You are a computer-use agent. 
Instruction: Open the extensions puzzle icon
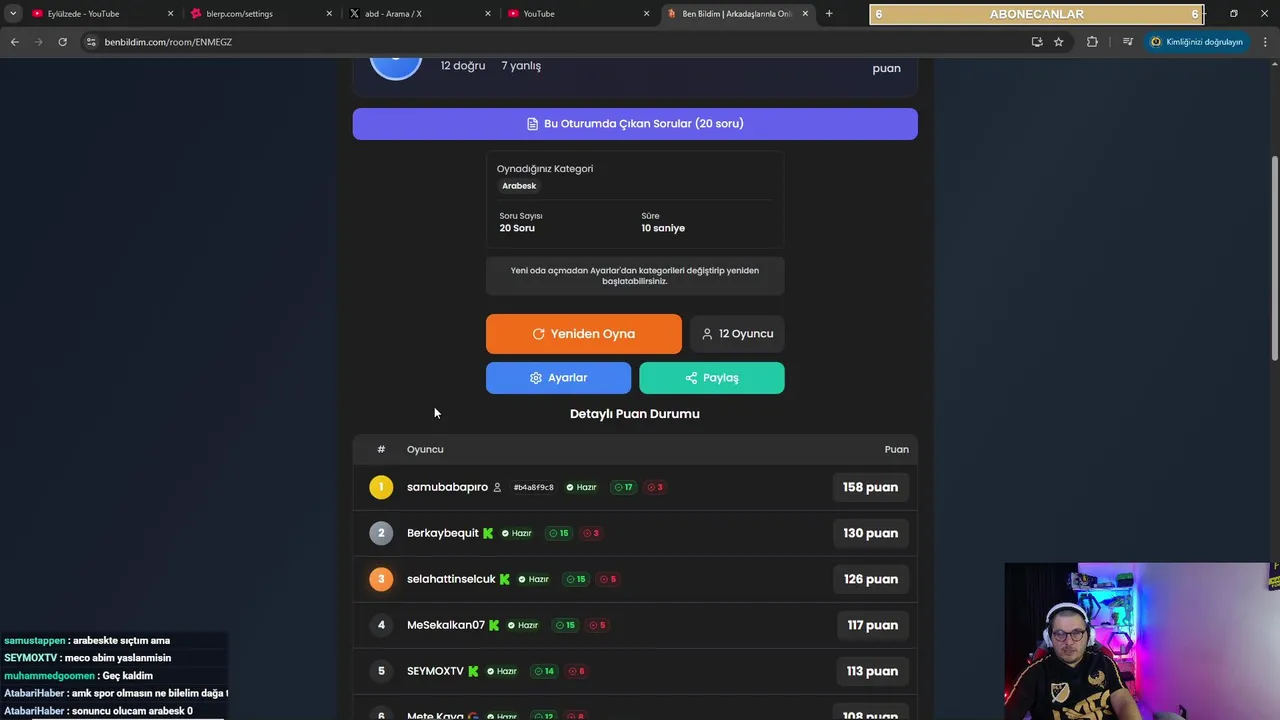click(x=1092, y=42)
